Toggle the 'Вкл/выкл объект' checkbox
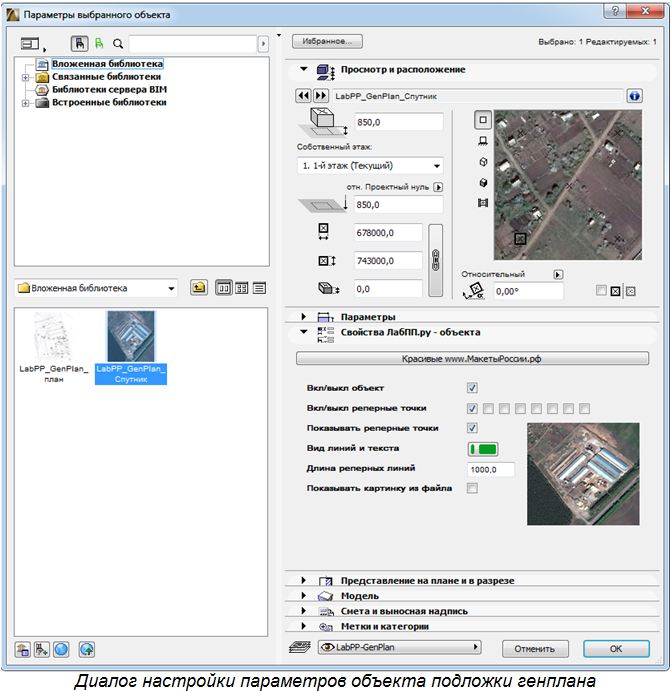 coord(472,388)
